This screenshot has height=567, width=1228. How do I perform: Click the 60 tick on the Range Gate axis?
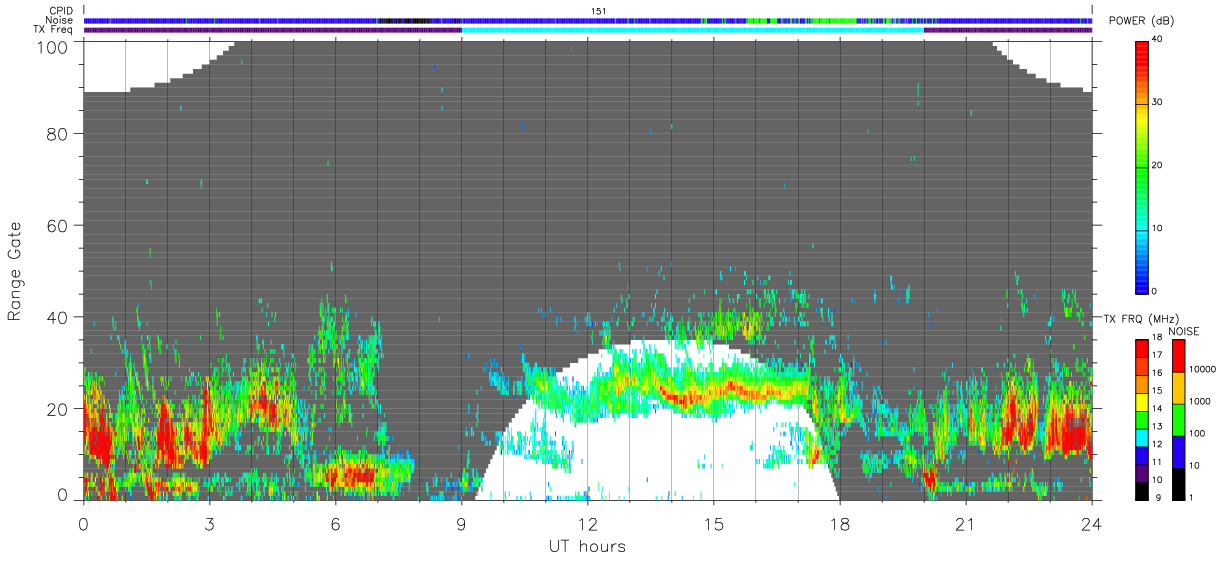coord(57,226)
